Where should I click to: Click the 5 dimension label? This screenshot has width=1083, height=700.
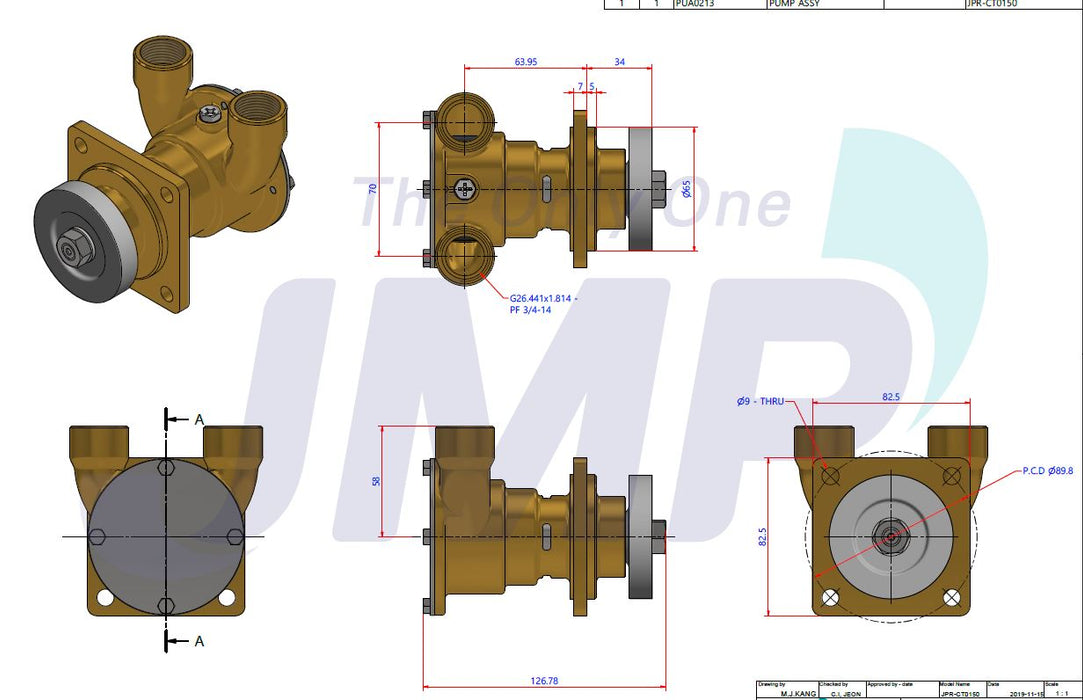[592, 87]
